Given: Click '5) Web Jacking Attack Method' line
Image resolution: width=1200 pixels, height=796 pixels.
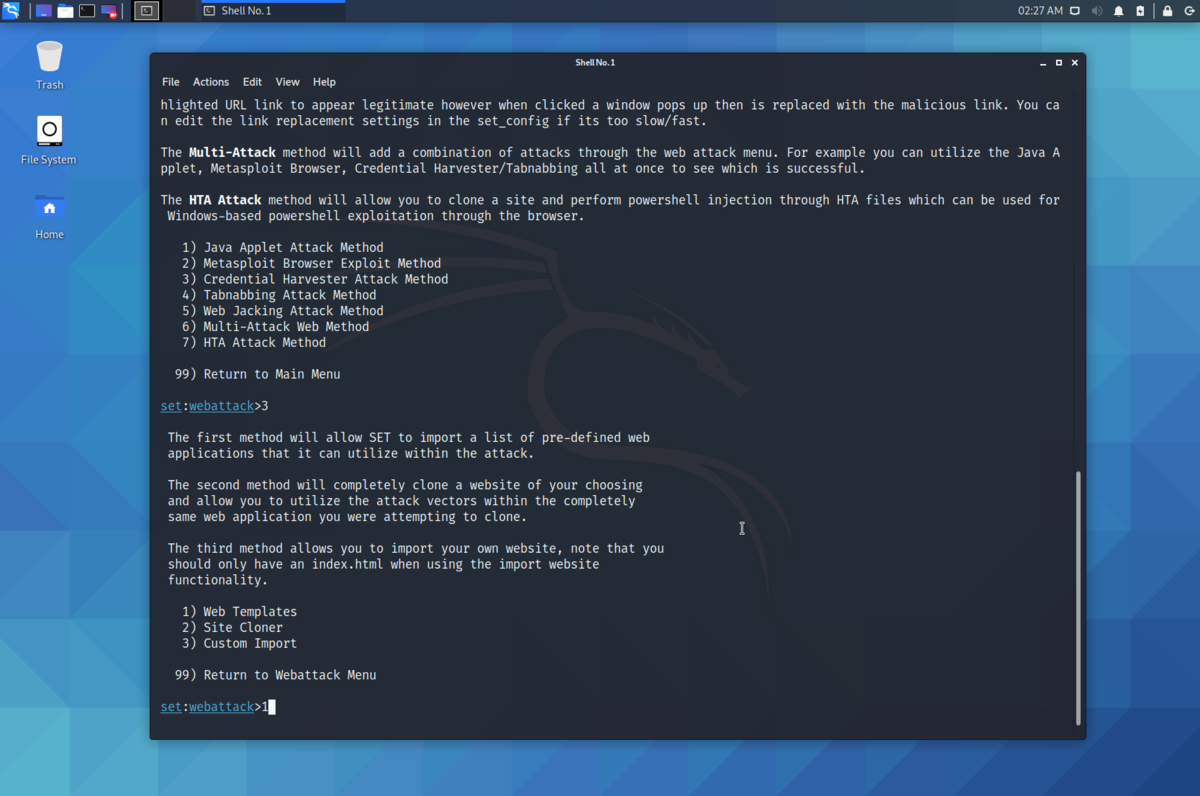Looking at the screenshot, I should pos(282,311).
